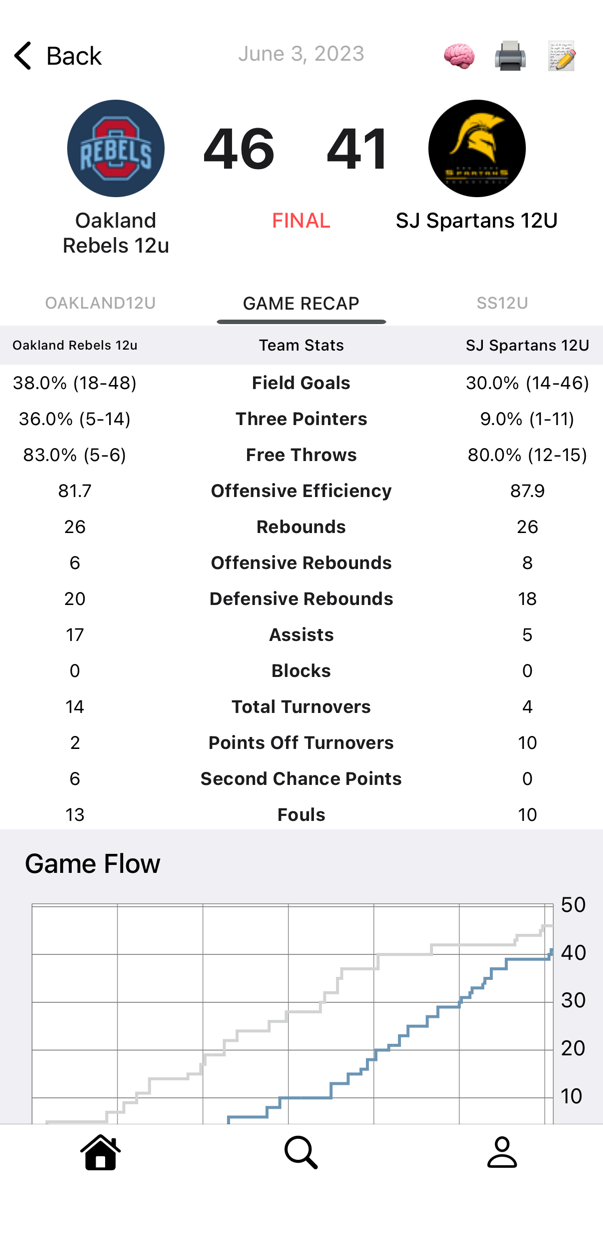Viewport: 603px width, 1249px height.
Task: Tap the SJ Spartans team logo
Action: (477, 148)
